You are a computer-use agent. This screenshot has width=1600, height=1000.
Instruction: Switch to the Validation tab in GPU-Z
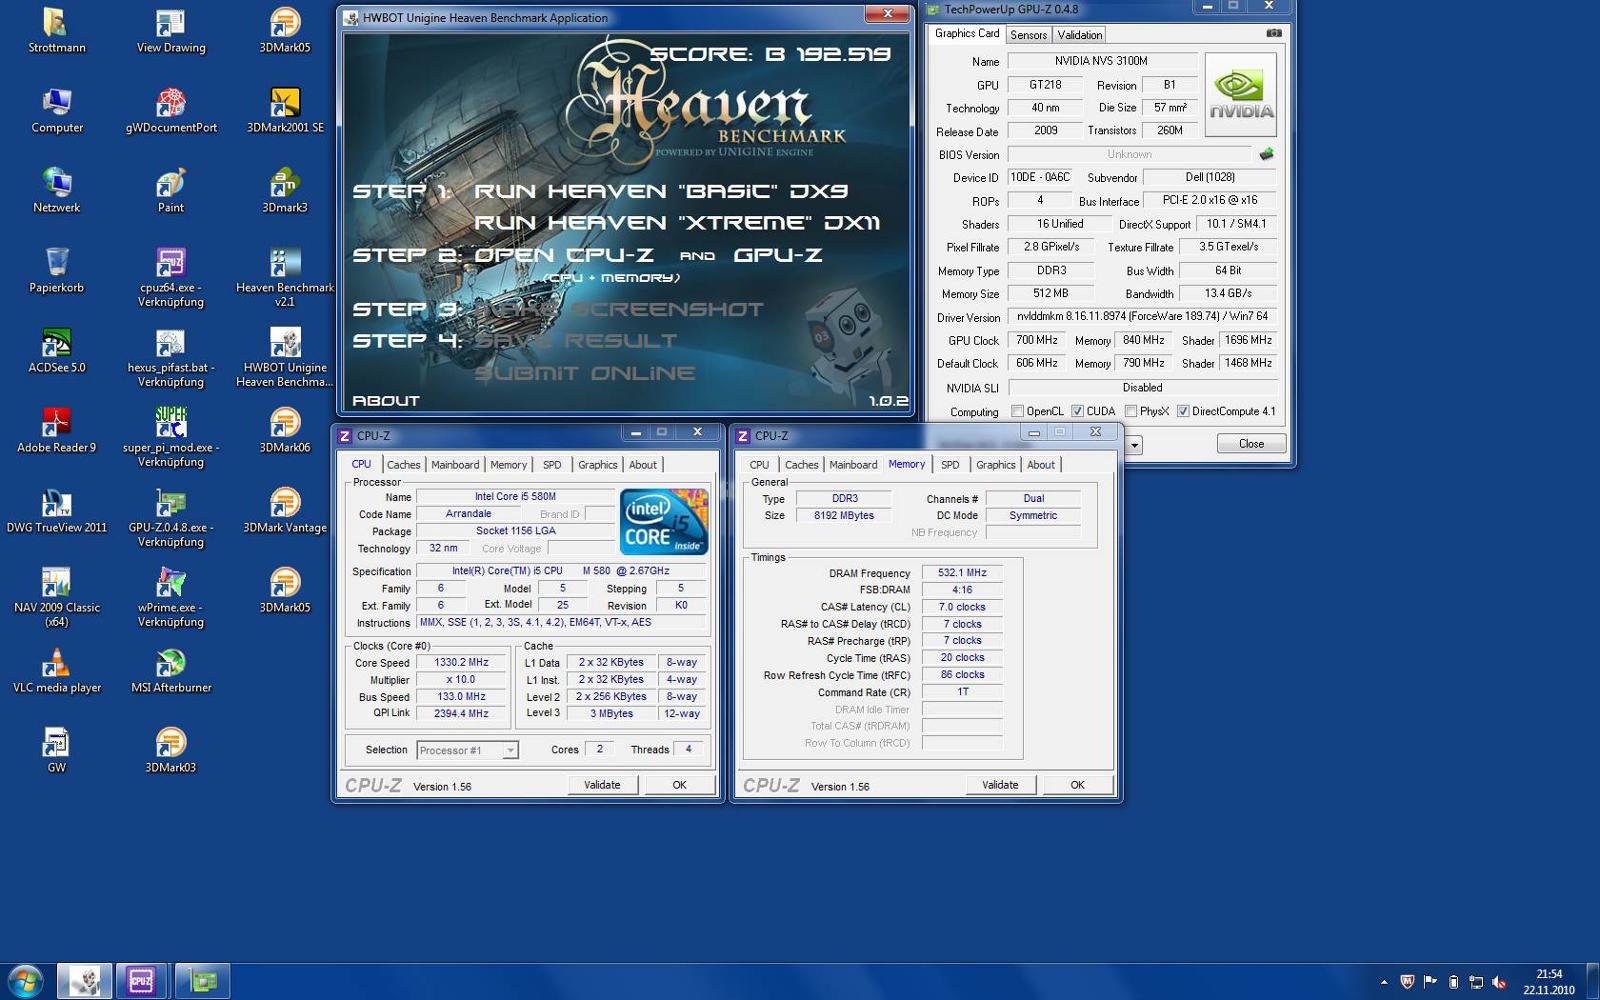coord(1080,35)
